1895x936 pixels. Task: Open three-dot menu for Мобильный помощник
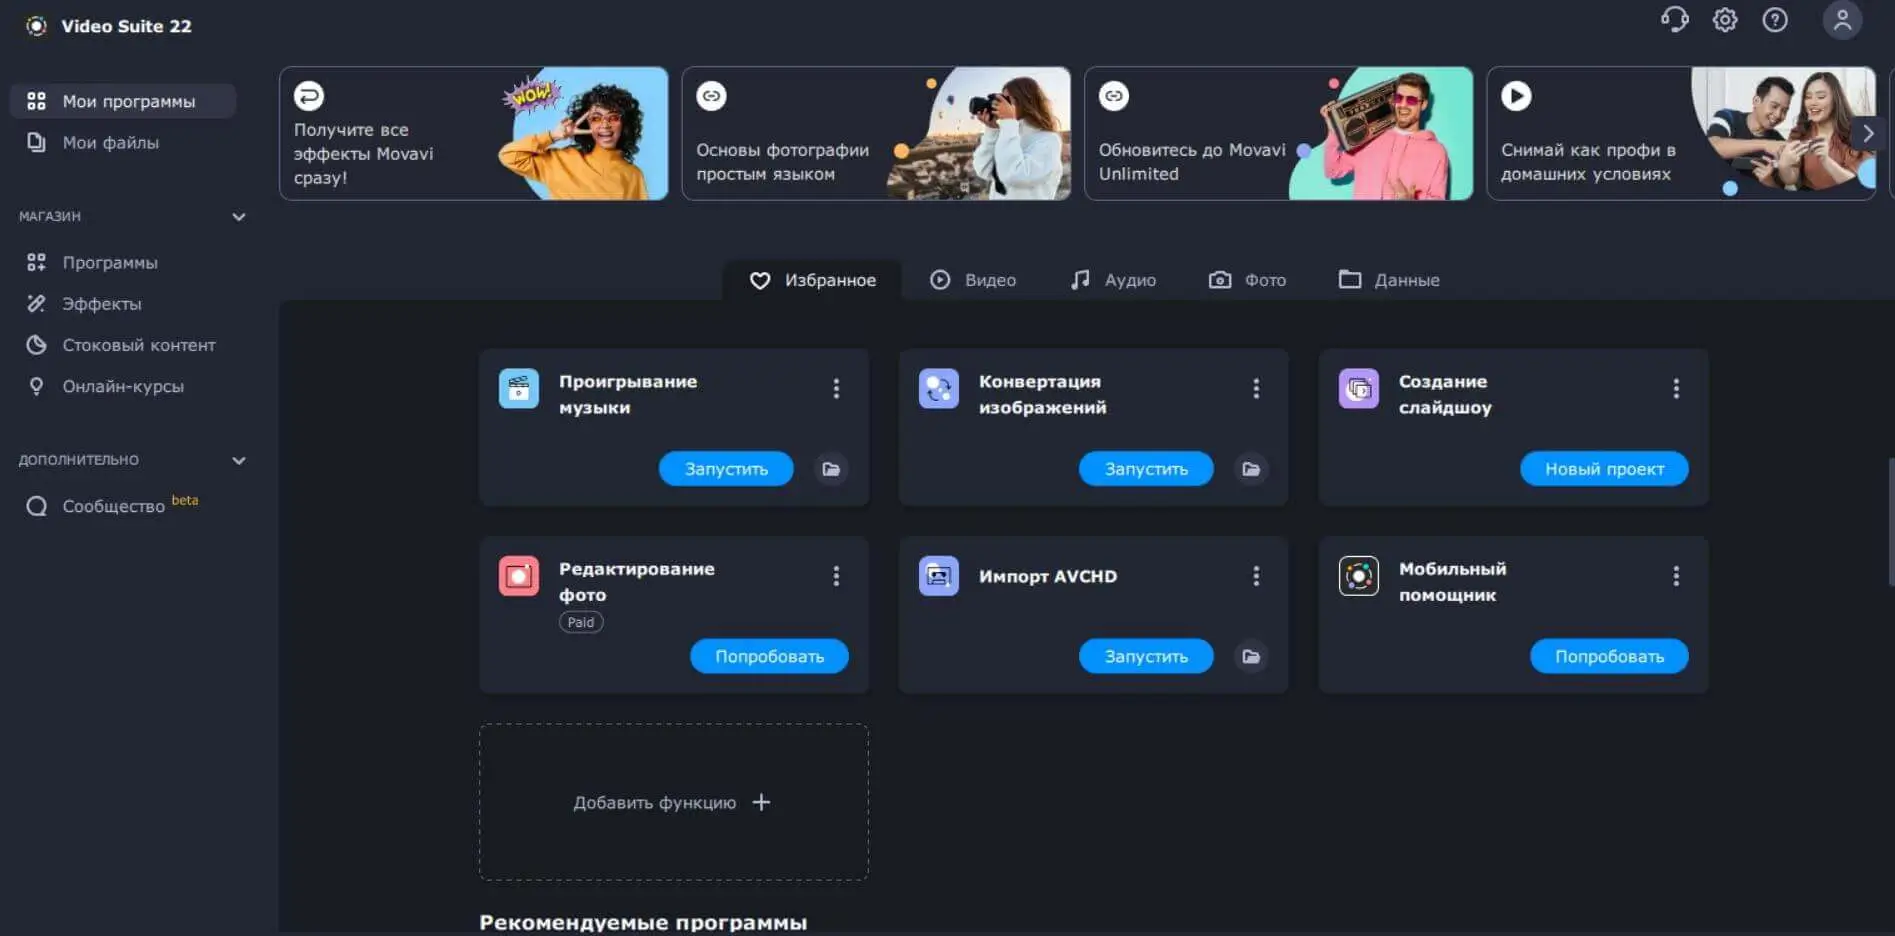click(1676, 576)
